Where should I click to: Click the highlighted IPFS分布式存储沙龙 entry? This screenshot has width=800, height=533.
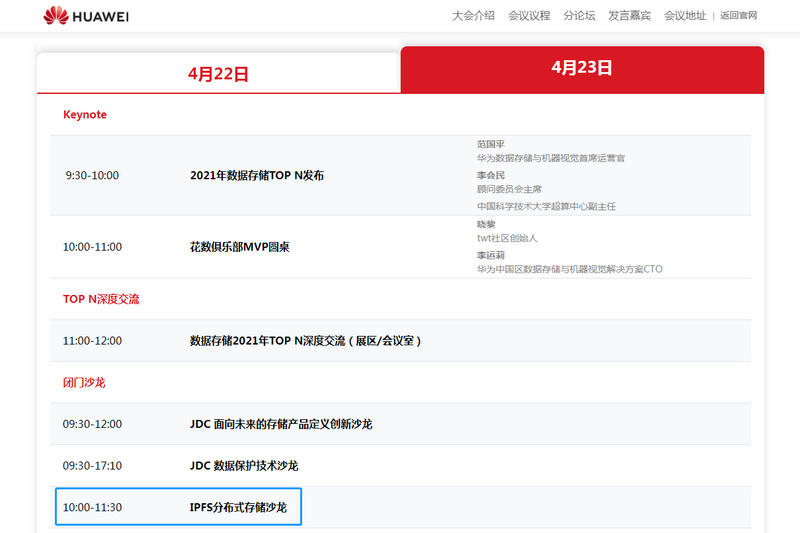pyautogui.click(x=238, y=507)
